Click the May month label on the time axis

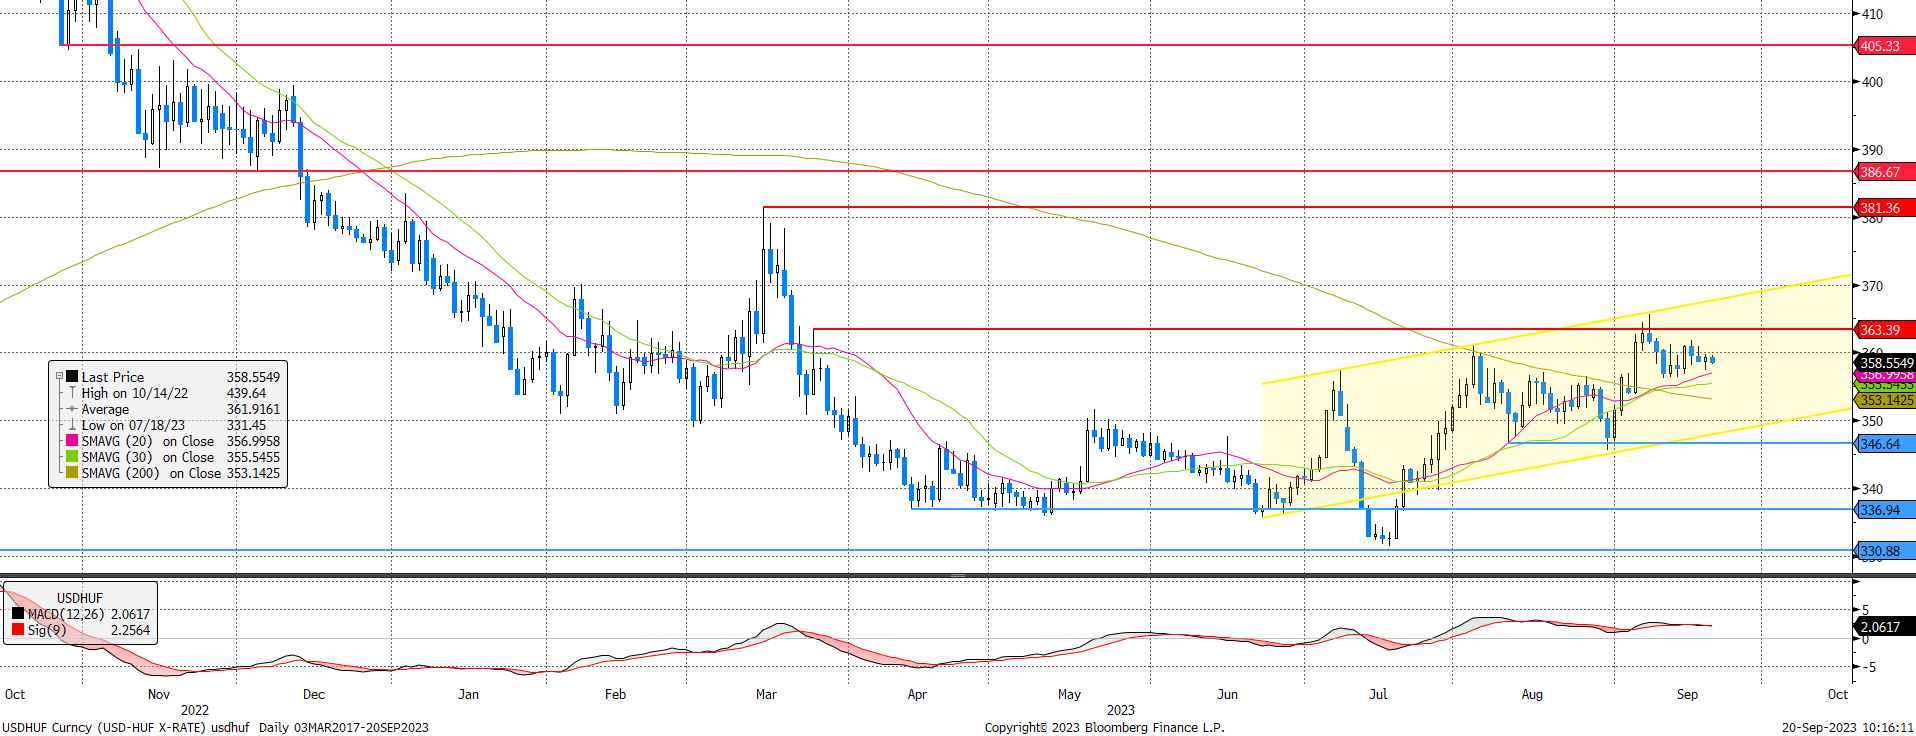coord(1069,694)
